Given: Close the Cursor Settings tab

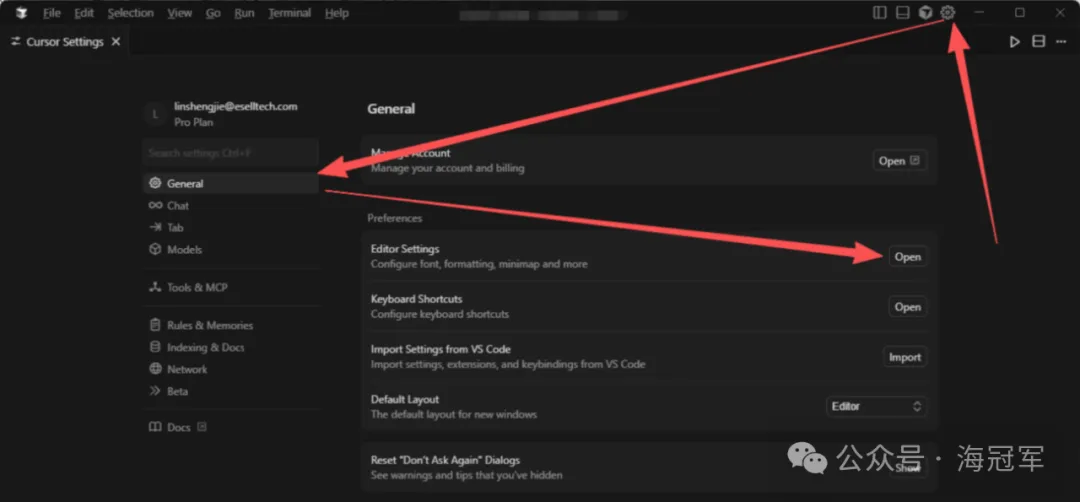Looking at the screenshot, I should (x=116, y=42).
